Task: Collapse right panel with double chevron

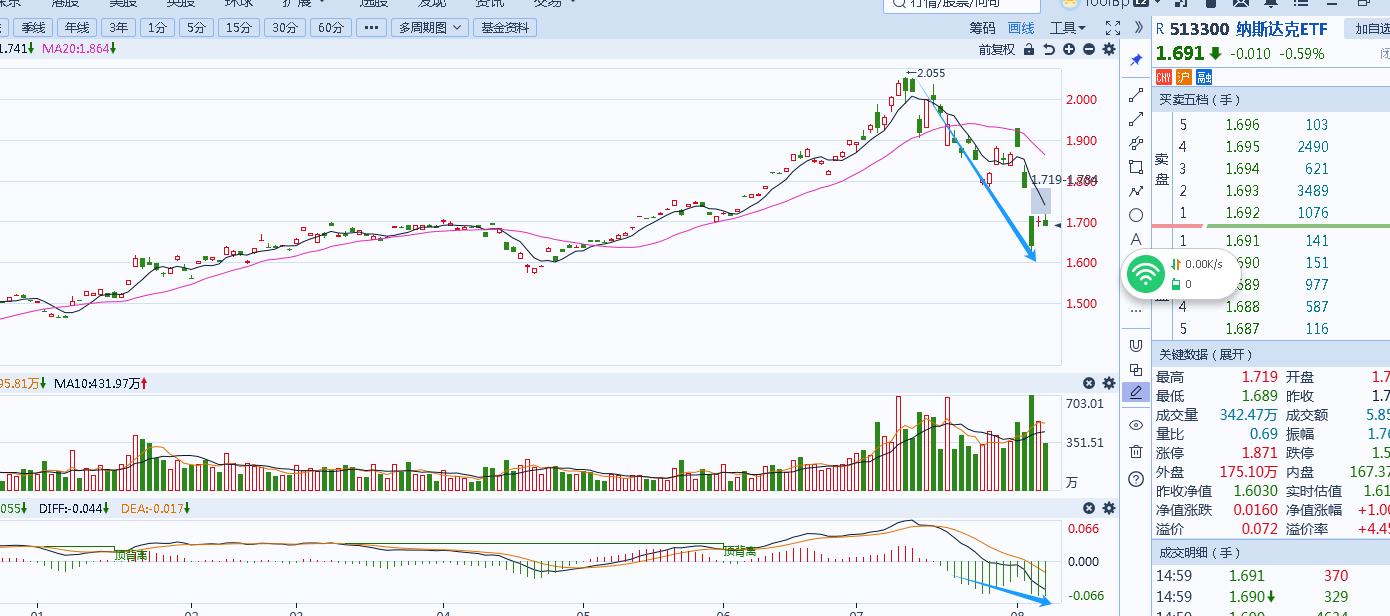Action: coord(1138,28)
